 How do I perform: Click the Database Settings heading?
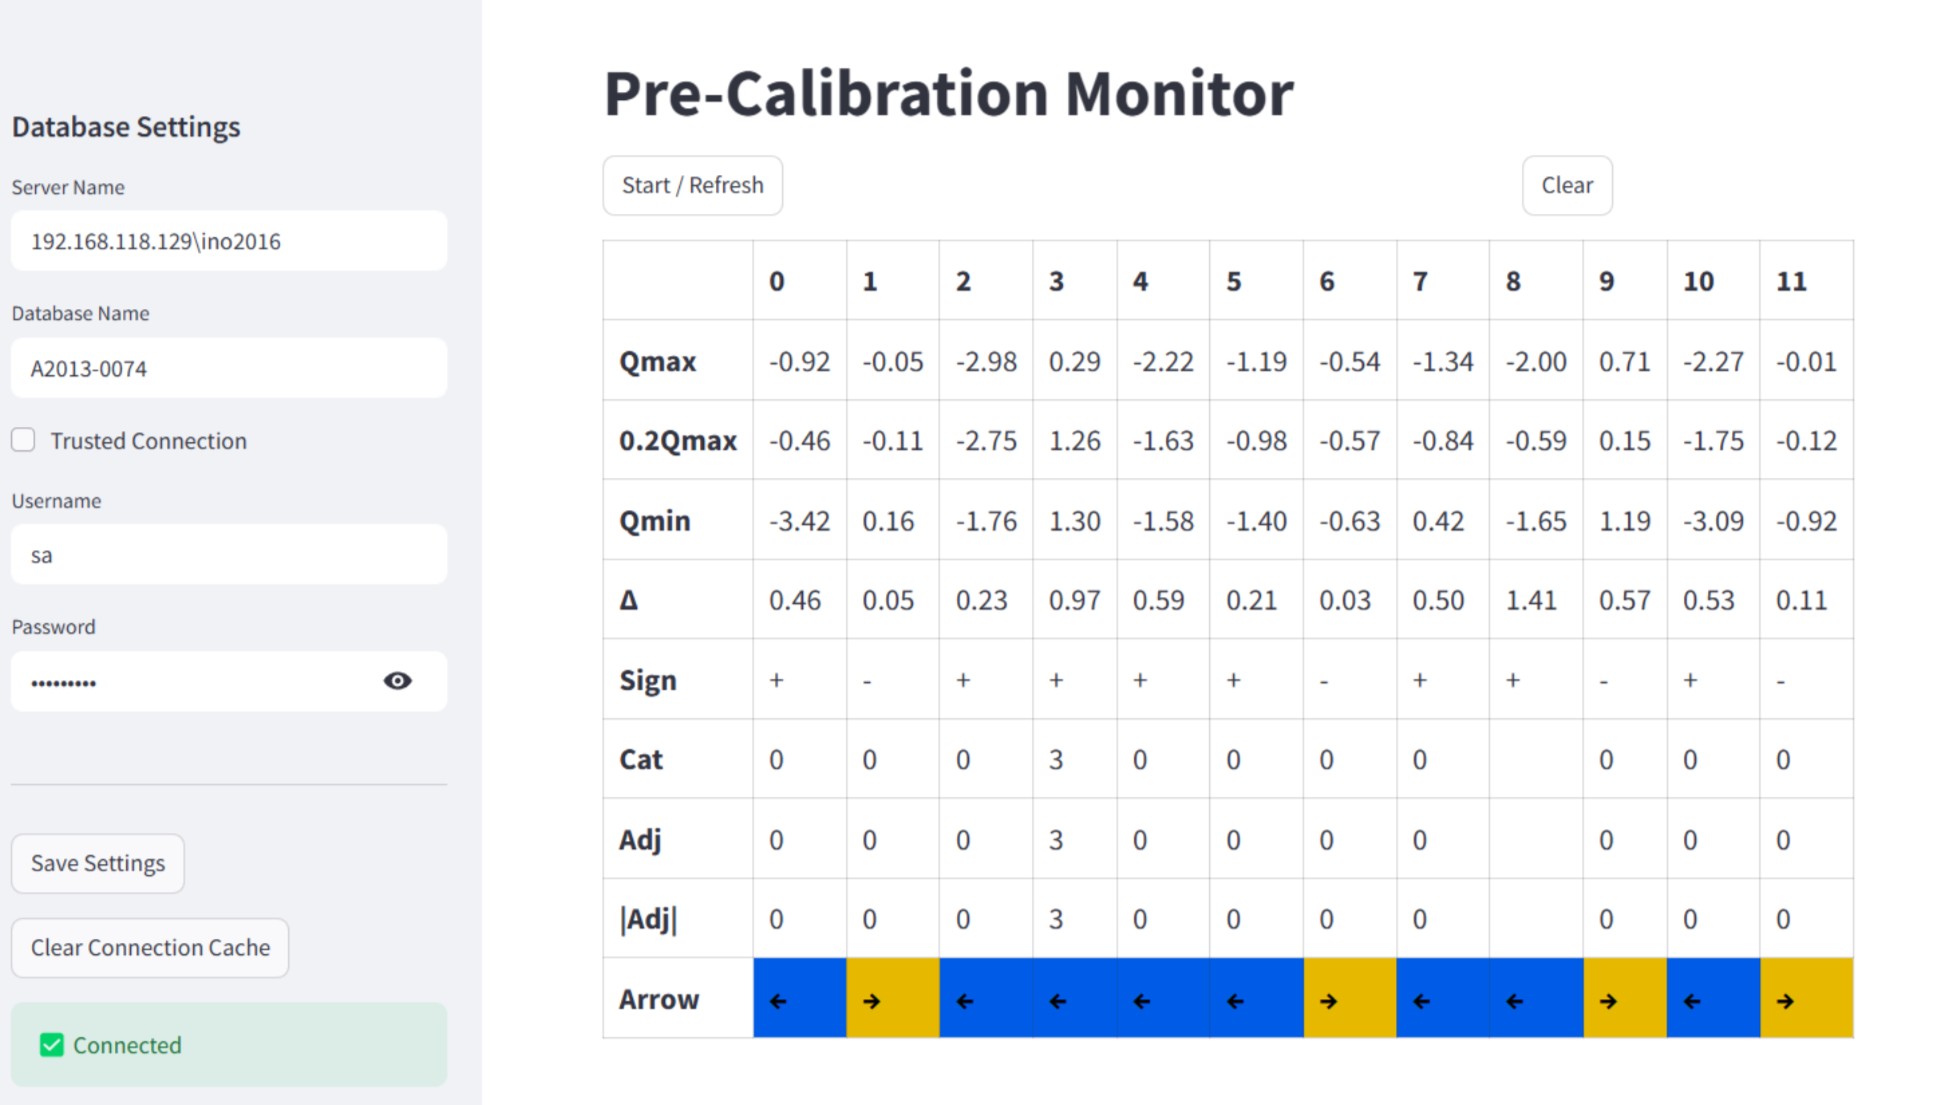click(126, 126)
